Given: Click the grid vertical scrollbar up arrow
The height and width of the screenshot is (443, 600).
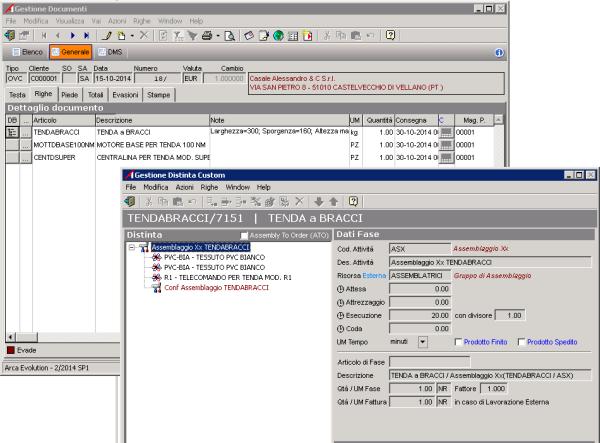Looking at the screenshot, I should 498,120.
